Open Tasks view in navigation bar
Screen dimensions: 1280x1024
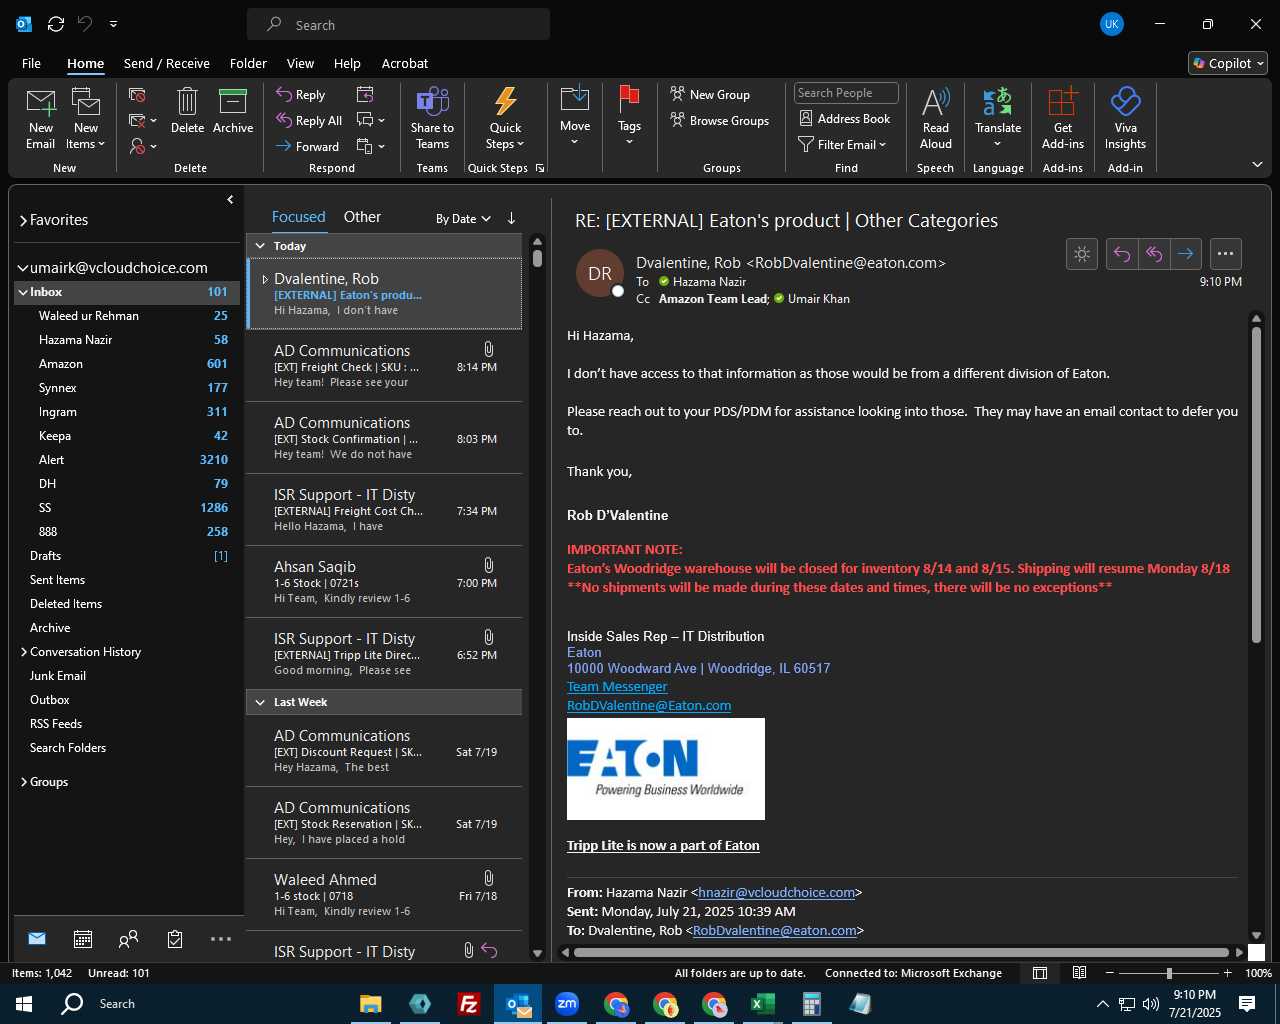[175, 939]
